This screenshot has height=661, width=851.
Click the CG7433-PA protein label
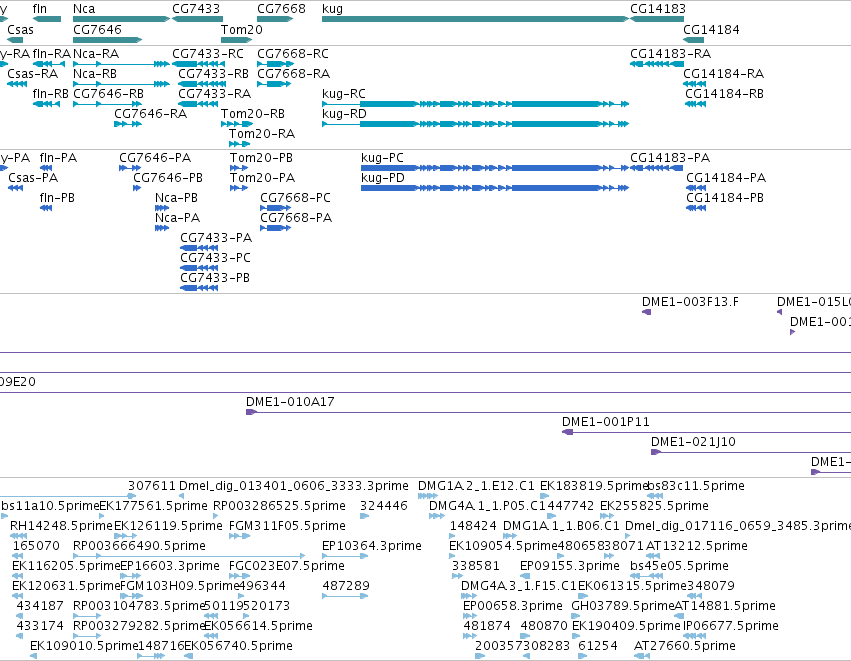[x=216, y=238]
